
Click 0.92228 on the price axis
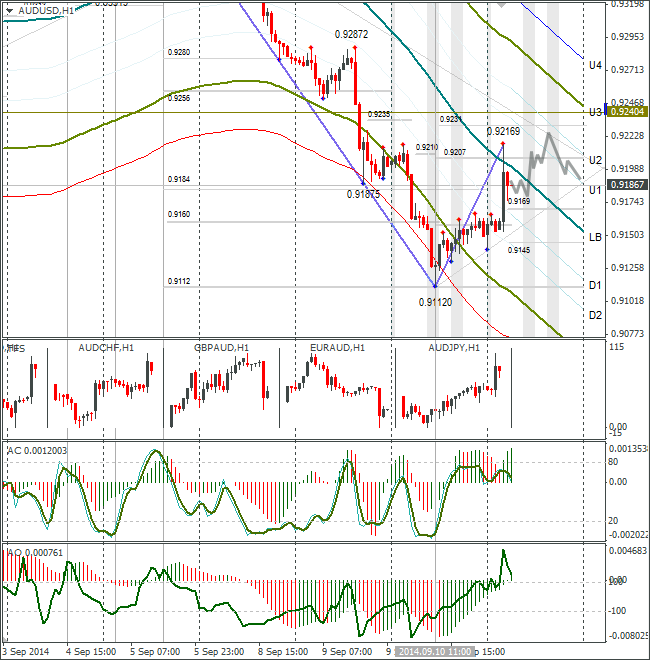(x=627, y=136)
